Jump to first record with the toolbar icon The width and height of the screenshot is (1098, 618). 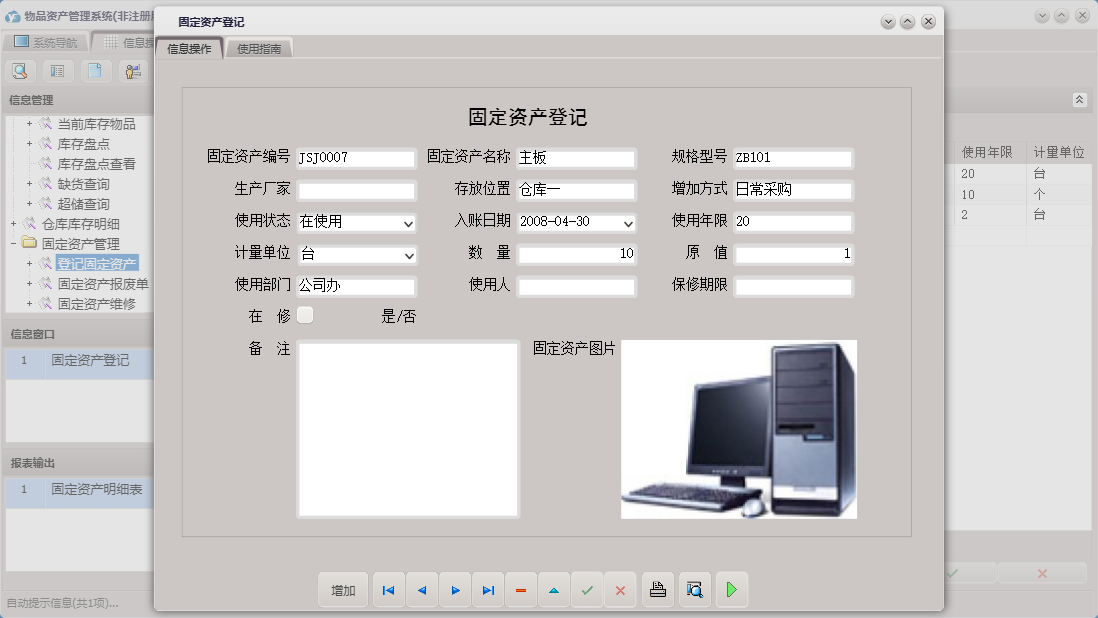pos(388,590)
